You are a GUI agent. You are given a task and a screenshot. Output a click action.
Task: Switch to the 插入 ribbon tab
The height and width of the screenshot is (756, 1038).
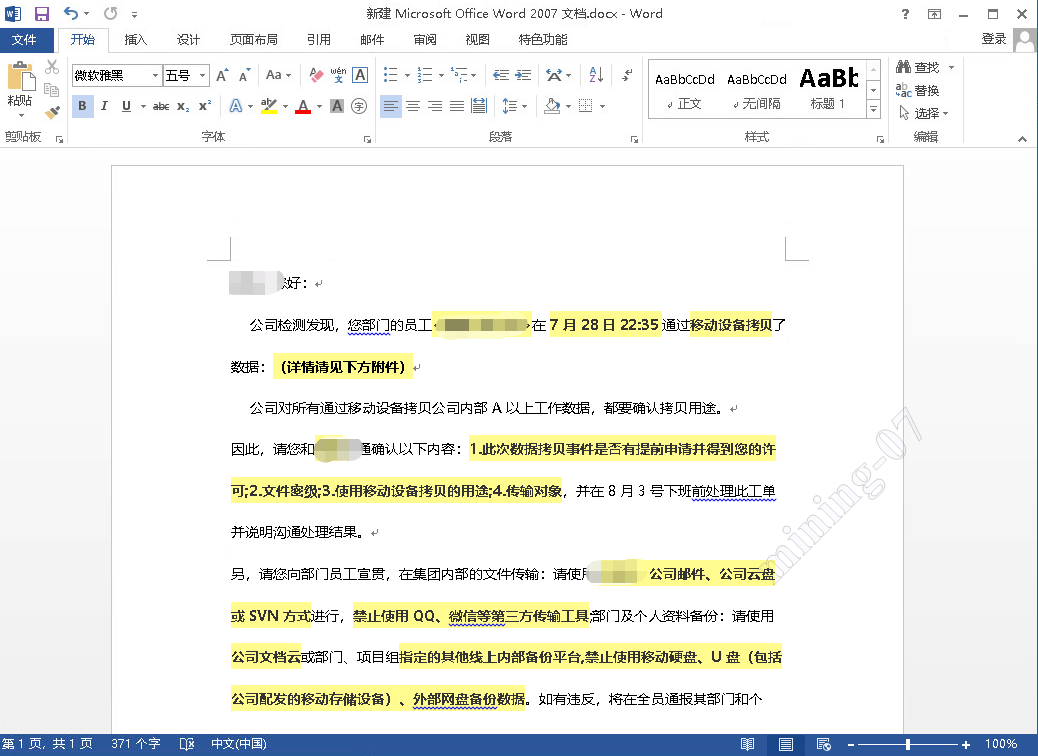pyautogui.click(x=137, y=40)
